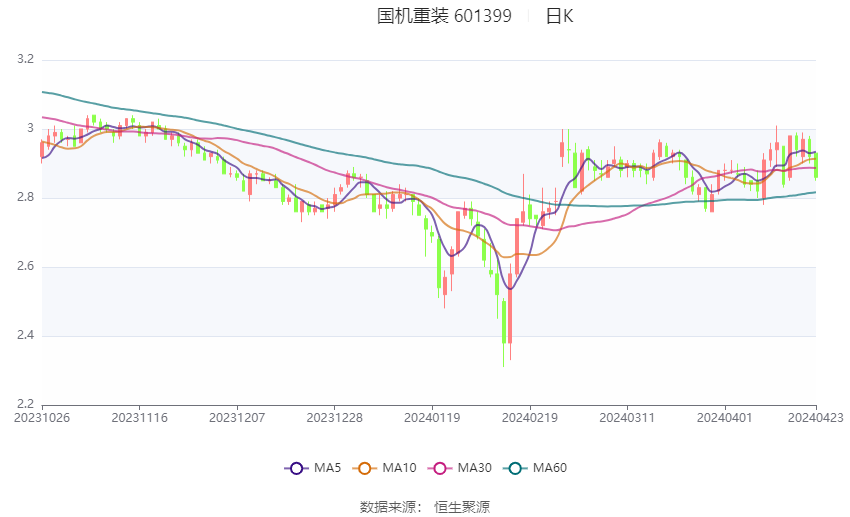
Task: Select the 20240119 date on the x-axis
Action: [x=432, y=417]
